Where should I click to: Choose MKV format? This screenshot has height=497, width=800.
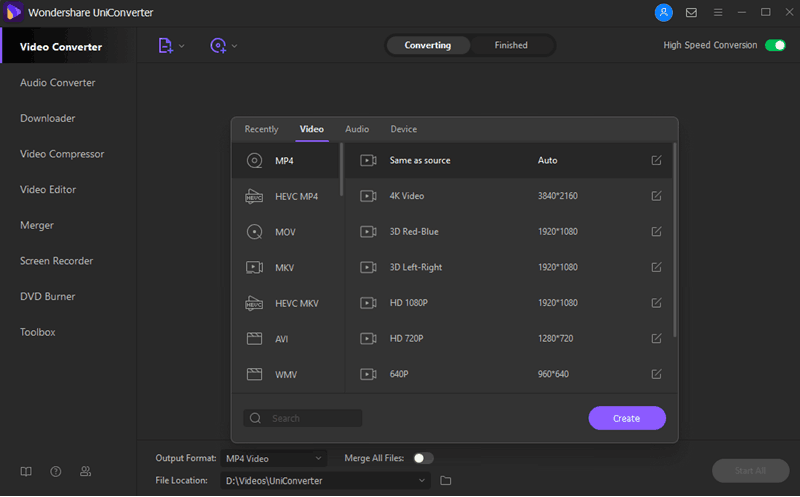click(286, 267)
